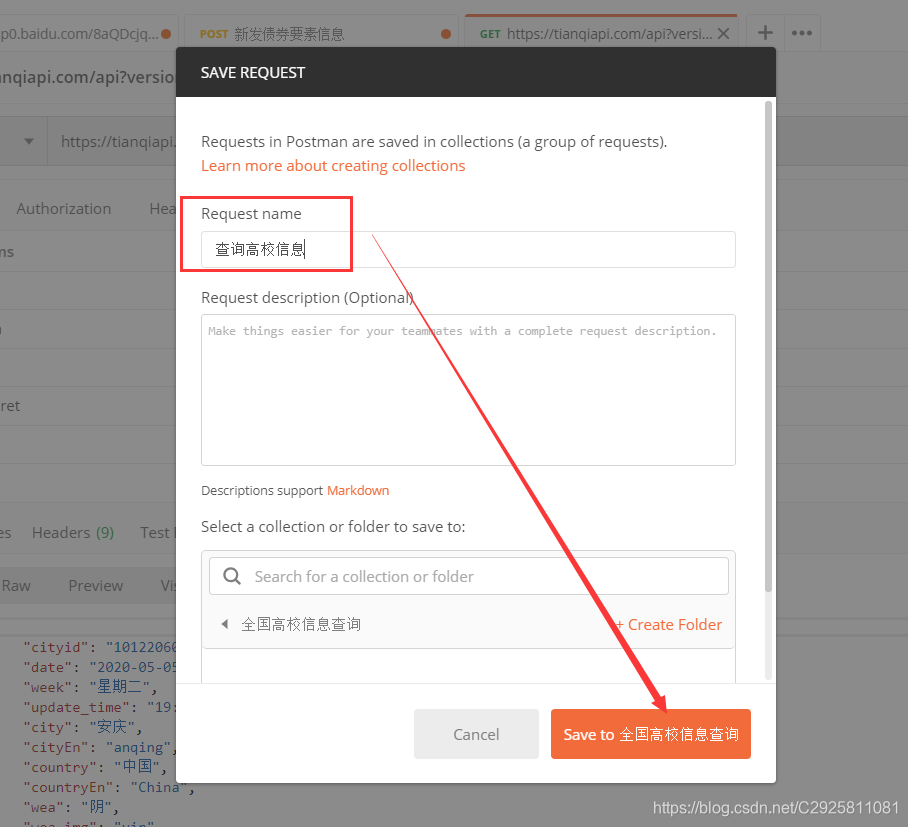Click the SAVE REQUEST dialog title

[252, 72]
